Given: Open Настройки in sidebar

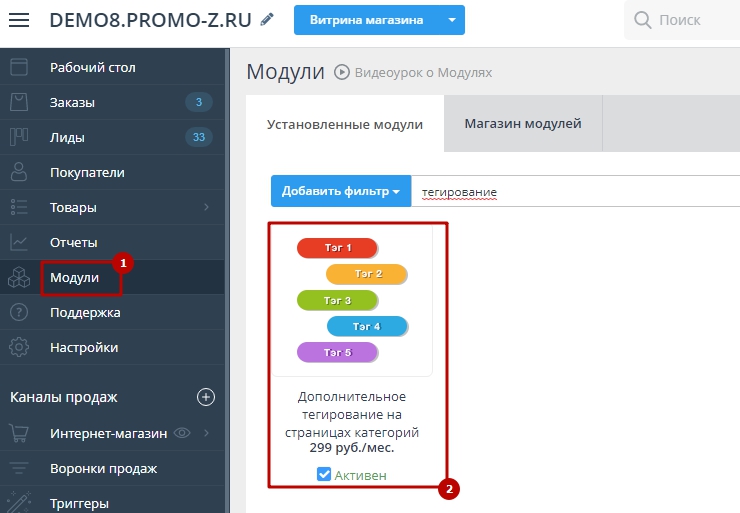Looking at the screenshot, I should click(84, 347).
